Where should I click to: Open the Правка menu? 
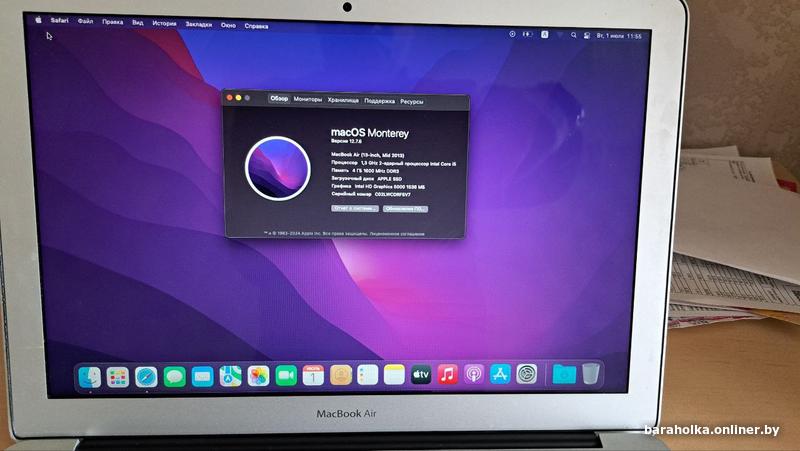pyautogui.click(x=112, y=22)
